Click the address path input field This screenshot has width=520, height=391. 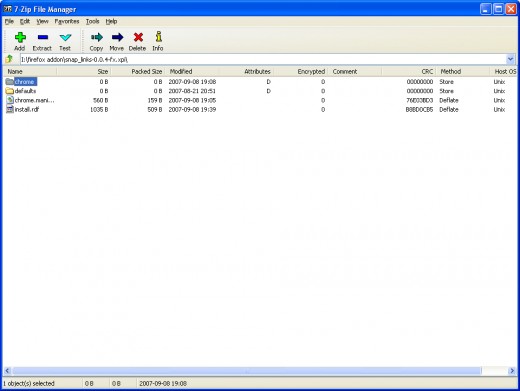[x=263, y=59]
